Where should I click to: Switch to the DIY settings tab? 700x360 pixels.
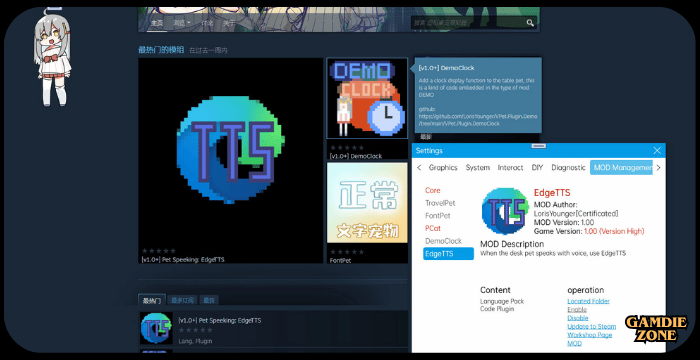(537, 167)
